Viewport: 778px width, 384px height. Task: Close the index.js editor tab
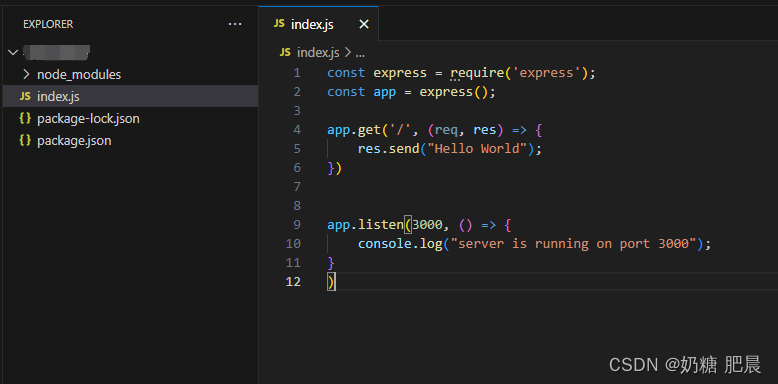364,24
